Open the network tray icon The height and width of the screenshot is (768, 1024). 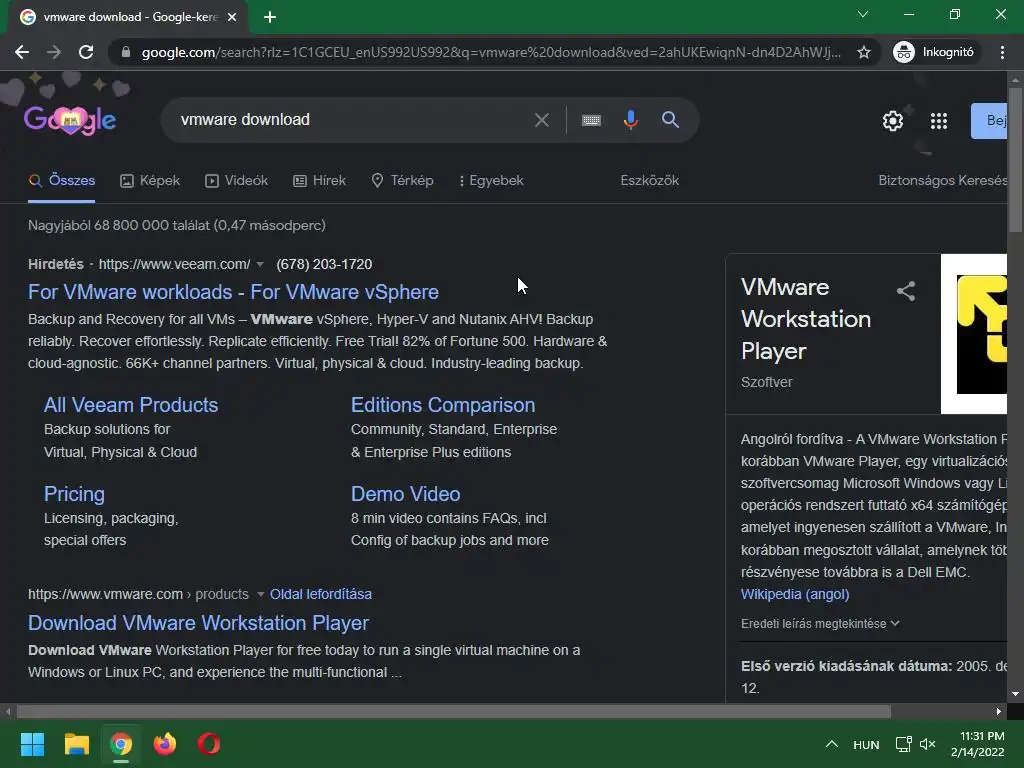click(x=903, y=744)
